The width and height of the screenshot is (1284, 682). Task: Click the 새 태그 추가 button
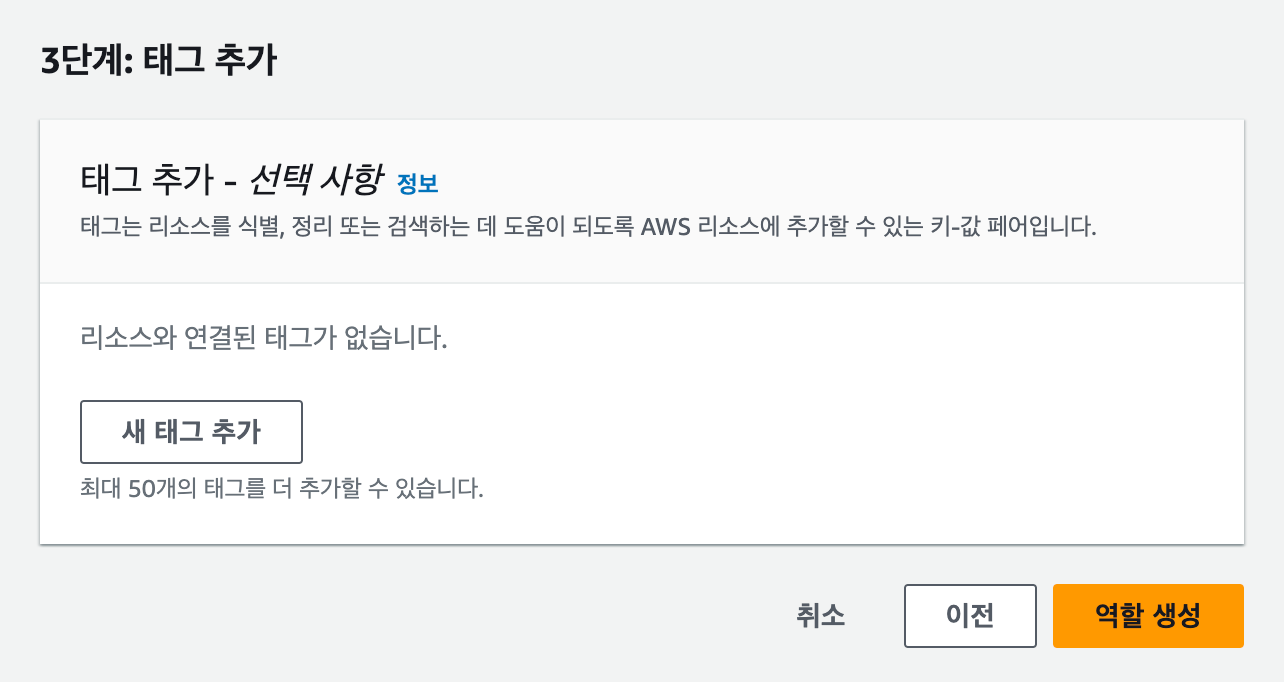[191, 432]
